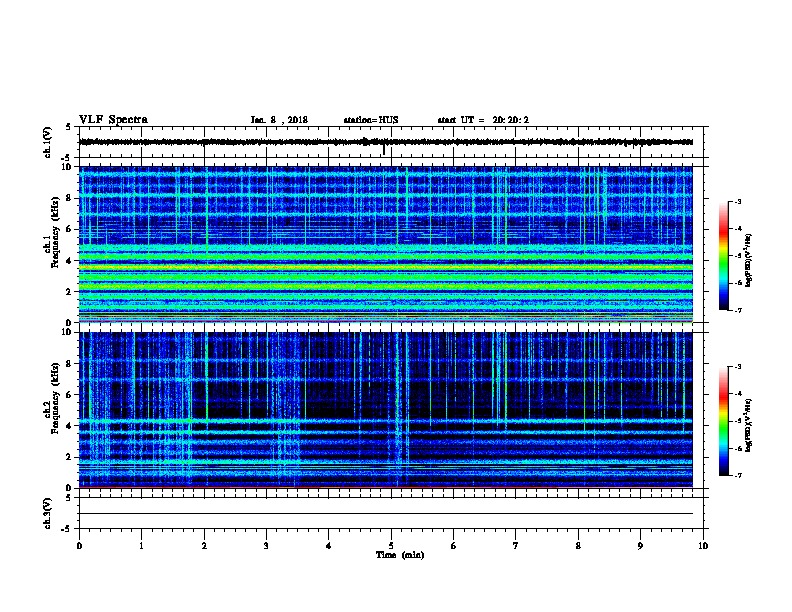Screen dimensions: 792x612
Task: Click the ch.2 spectrogram color scale bar
Action: [723, 421]
